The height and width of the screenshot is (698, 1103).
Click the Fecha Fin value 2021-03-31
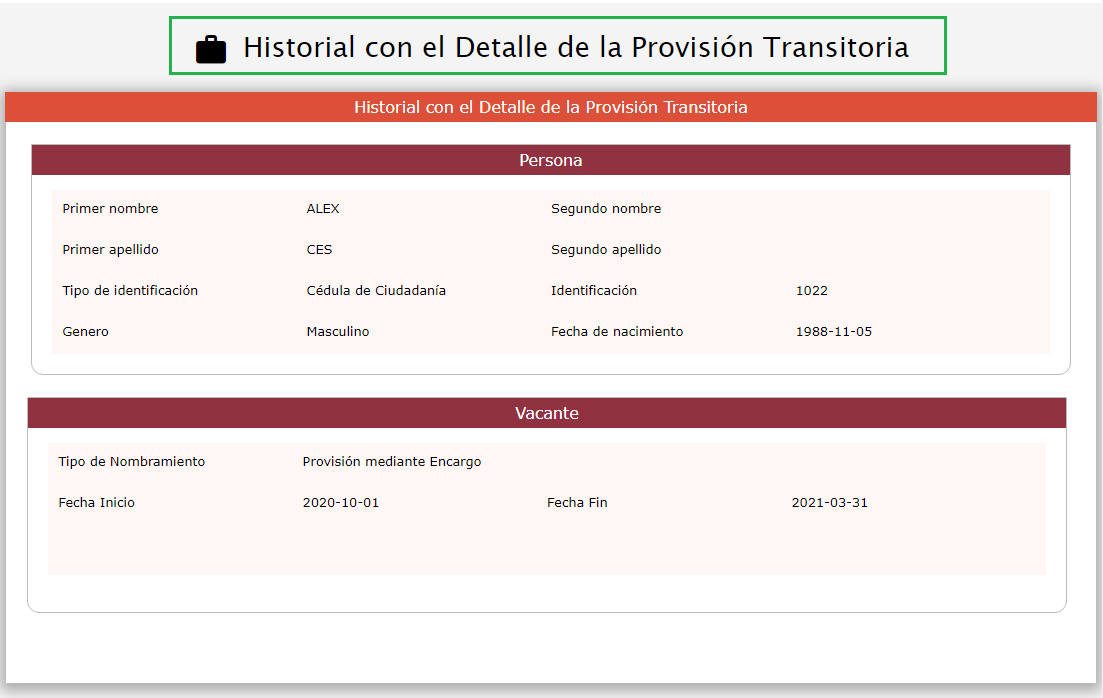[829, 503]
